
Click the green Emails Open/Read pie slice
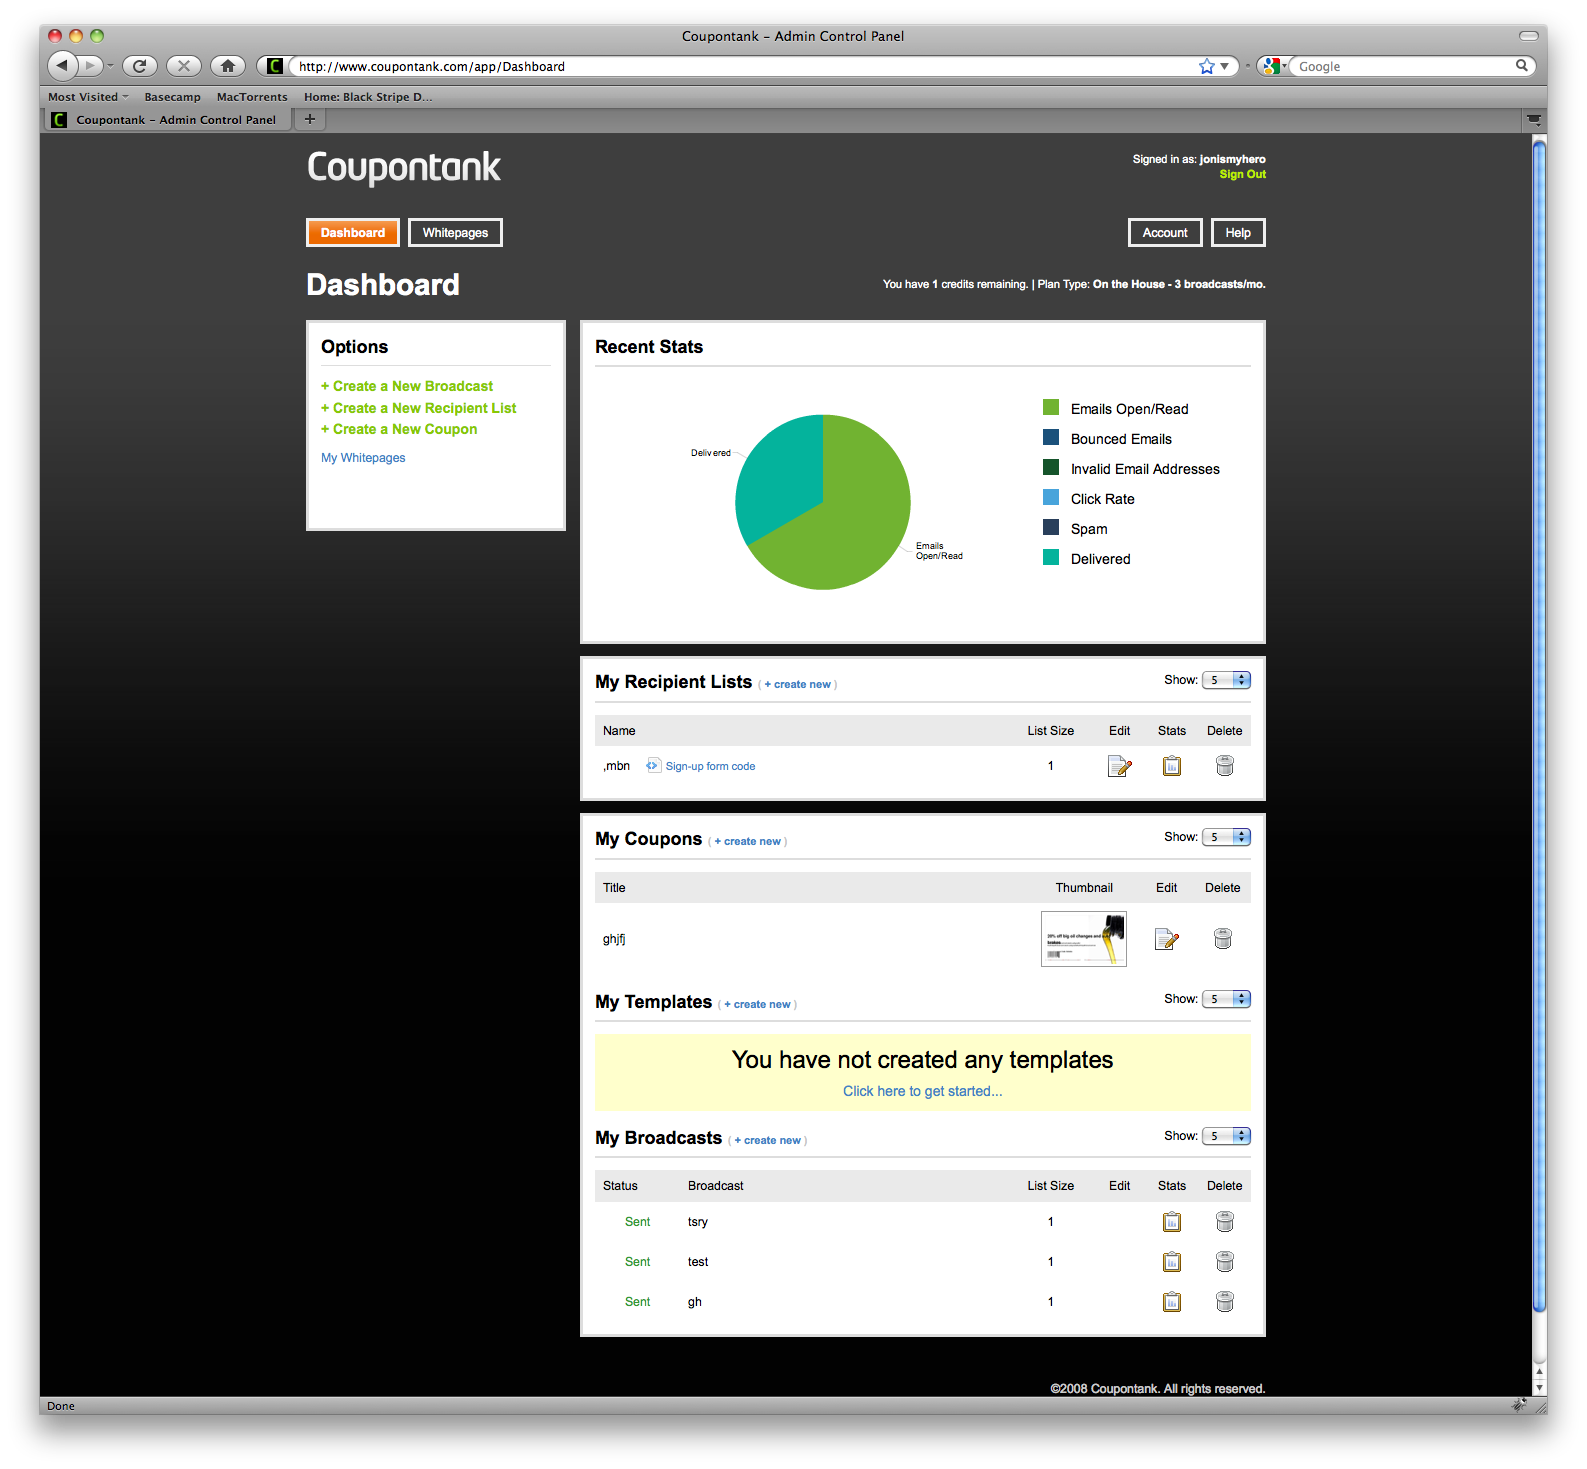850,520
